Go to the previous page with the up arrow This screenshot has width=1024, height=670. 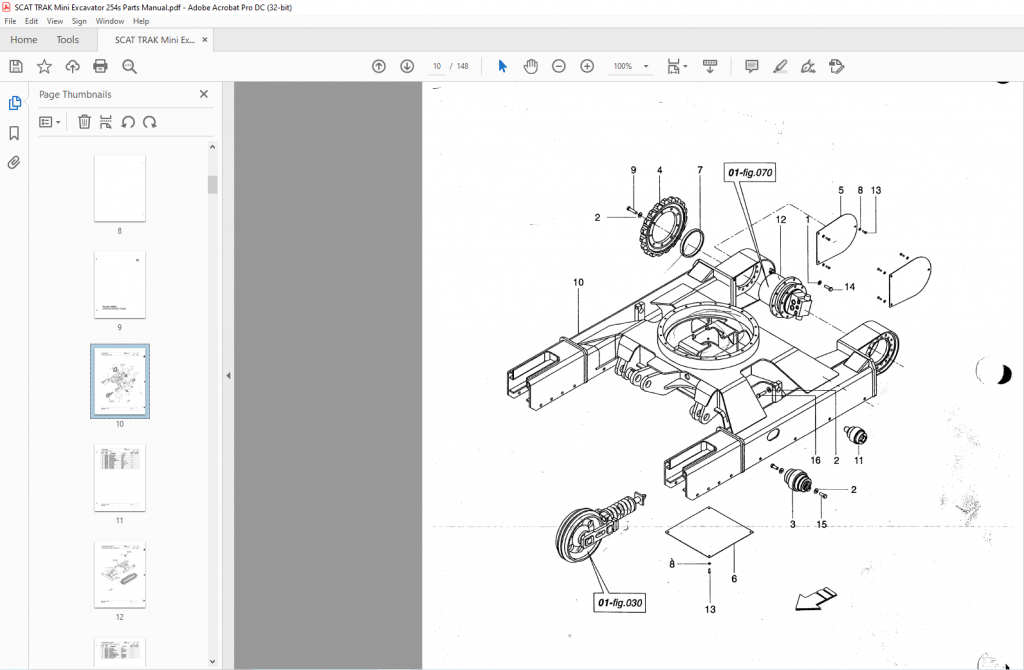pyautogui.click(x=379, y=66)
